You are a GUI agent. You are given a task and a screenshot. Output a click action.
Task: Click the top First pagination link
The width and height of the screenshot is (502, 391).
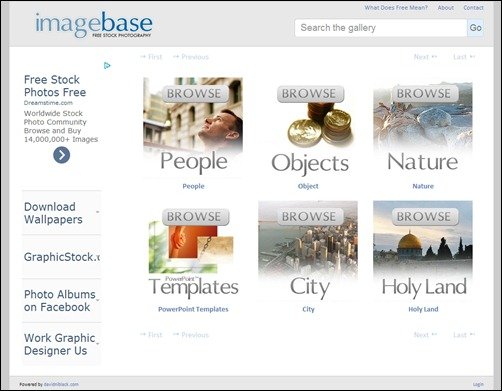click(x=151, y=57)
